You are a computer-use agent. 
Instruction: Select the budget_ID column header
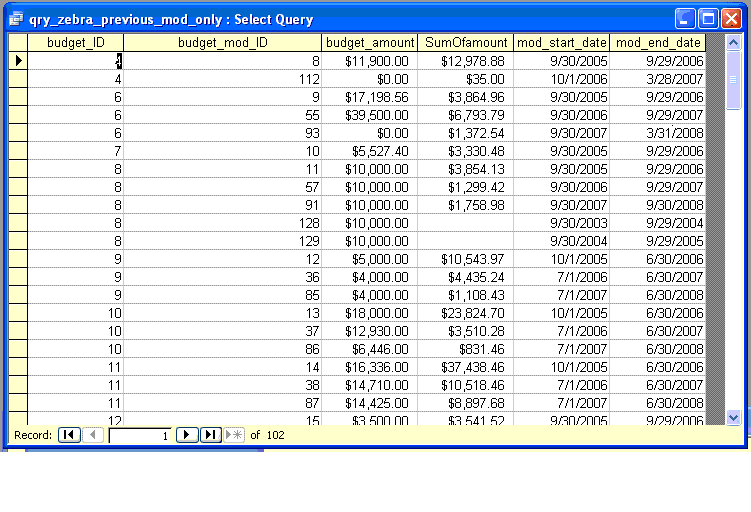pos(76,43)
